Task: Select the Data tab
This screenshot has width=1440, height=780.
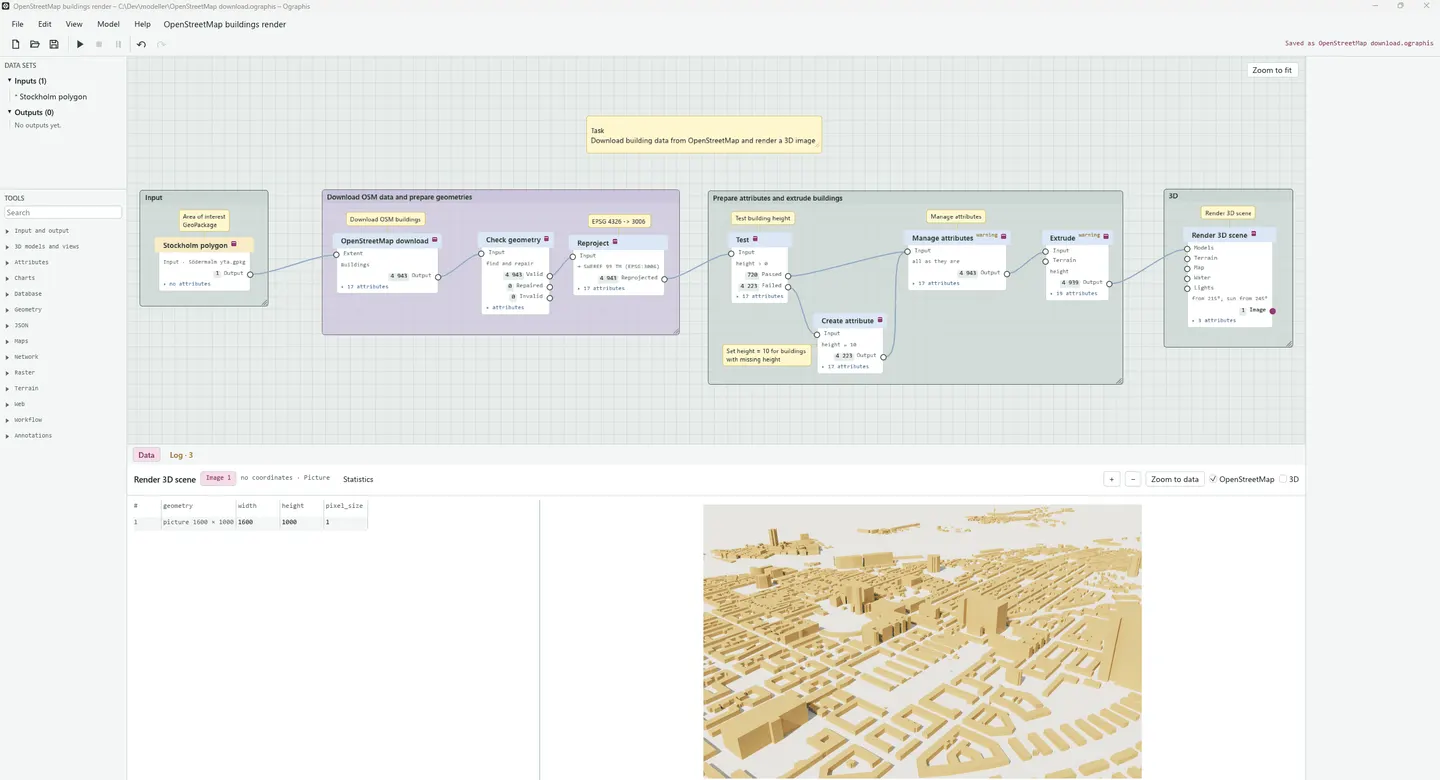Action: pos(146,455)
